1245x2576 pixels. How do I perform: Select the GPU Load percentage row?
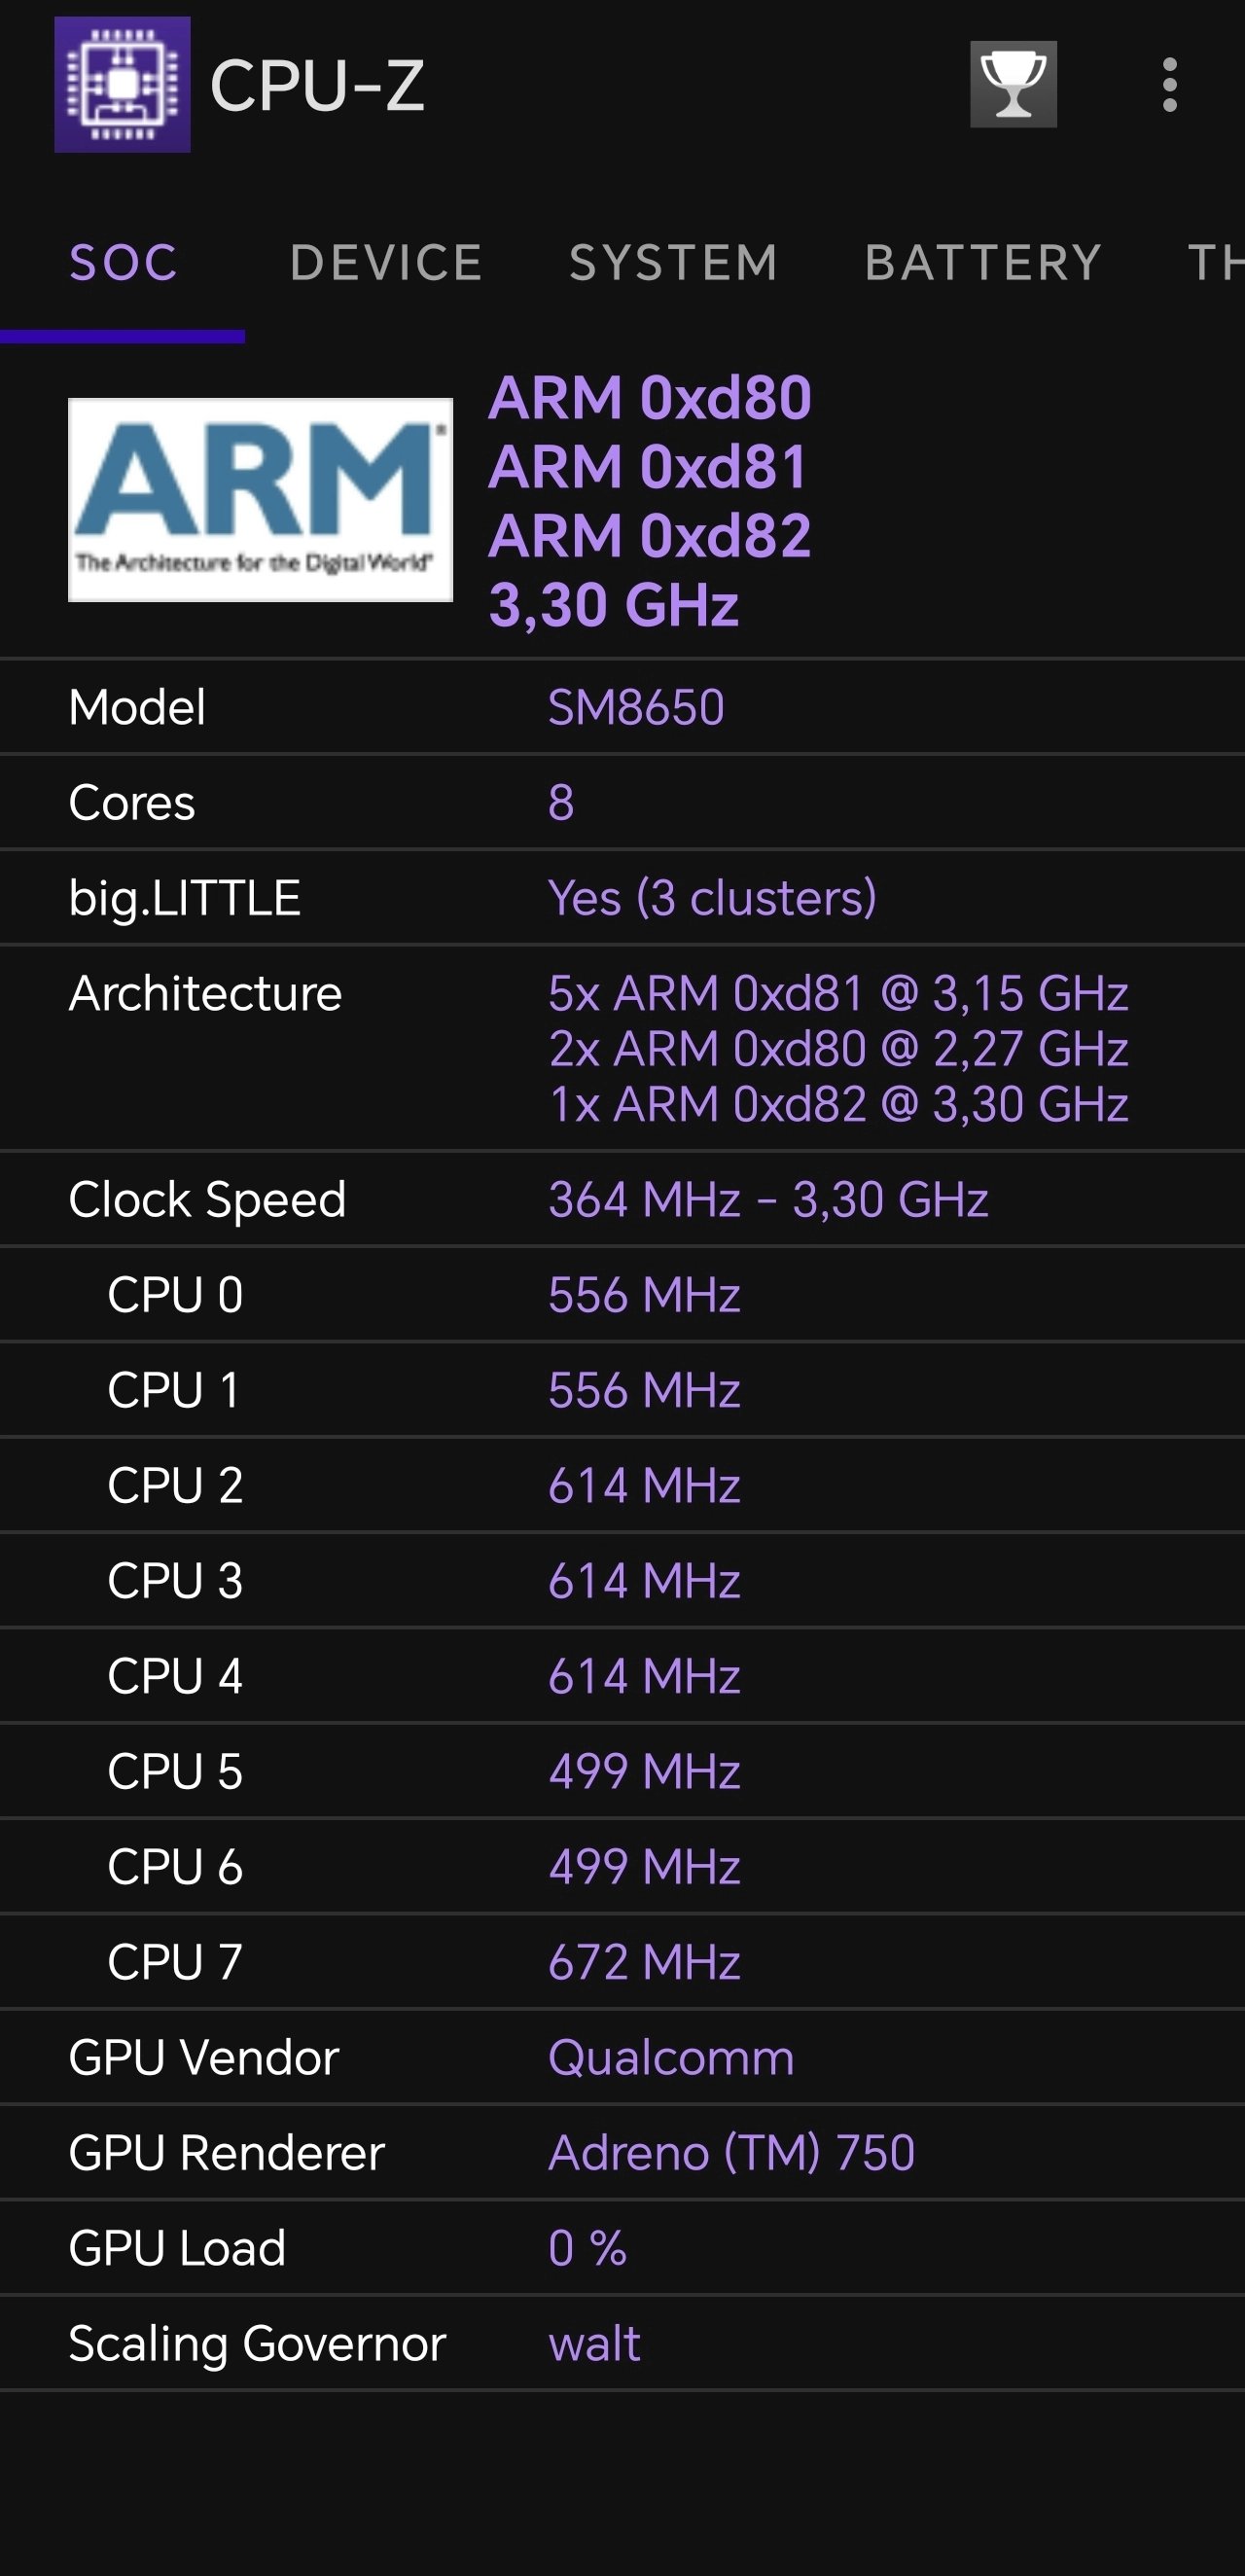click(x=500, y=2248)
